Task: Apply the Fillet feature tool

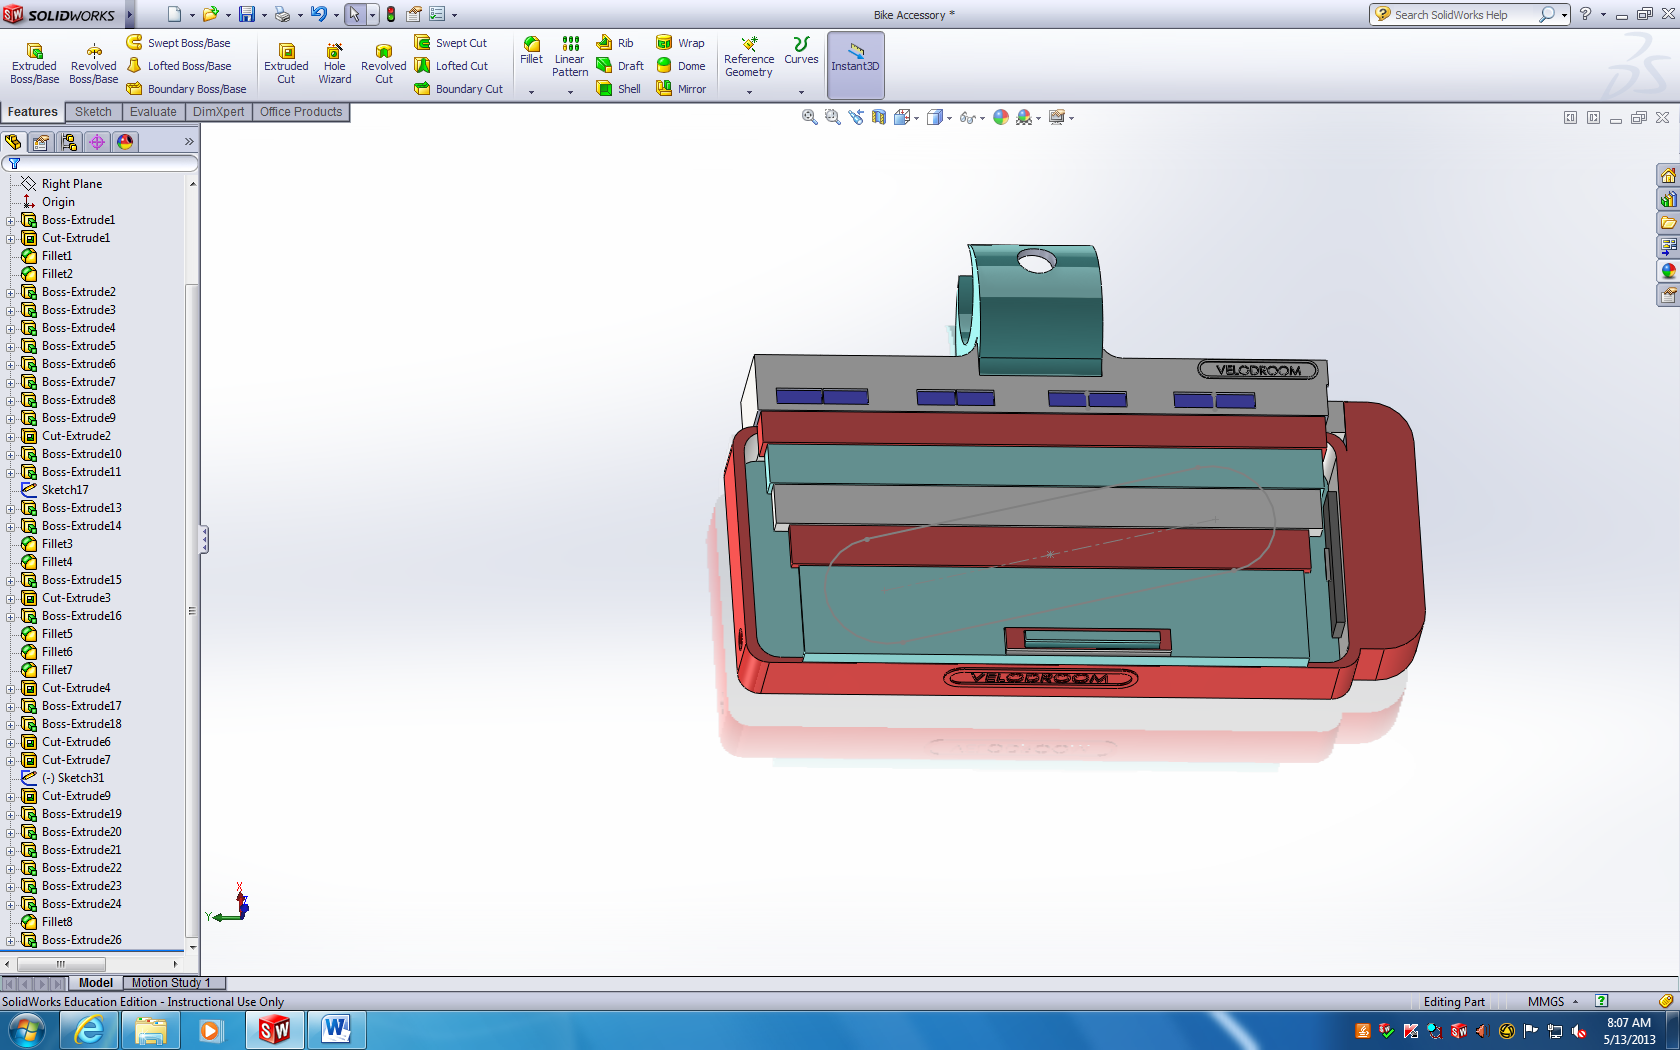Action: [532, 51]
